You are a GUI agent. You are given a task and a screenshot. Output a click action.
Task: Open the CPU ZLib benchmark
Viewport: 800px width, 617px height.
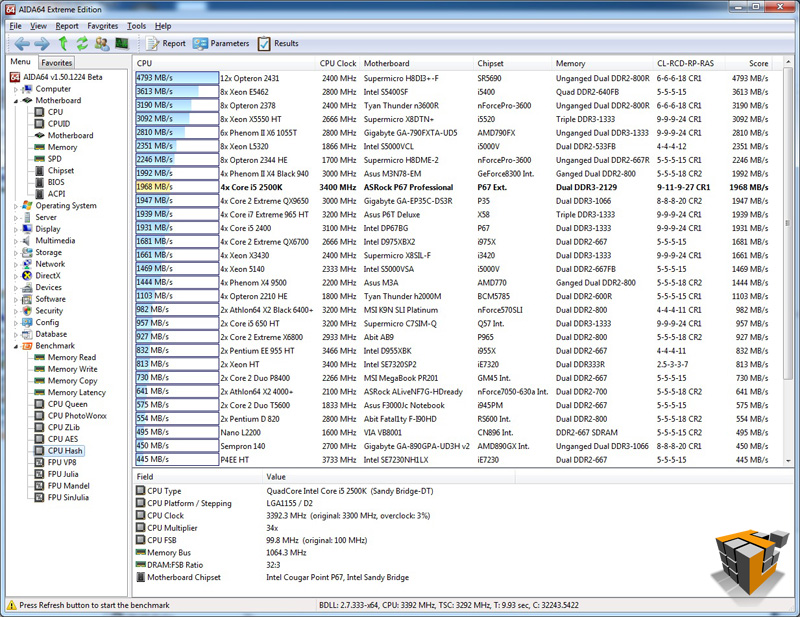(x=64, y=428)
